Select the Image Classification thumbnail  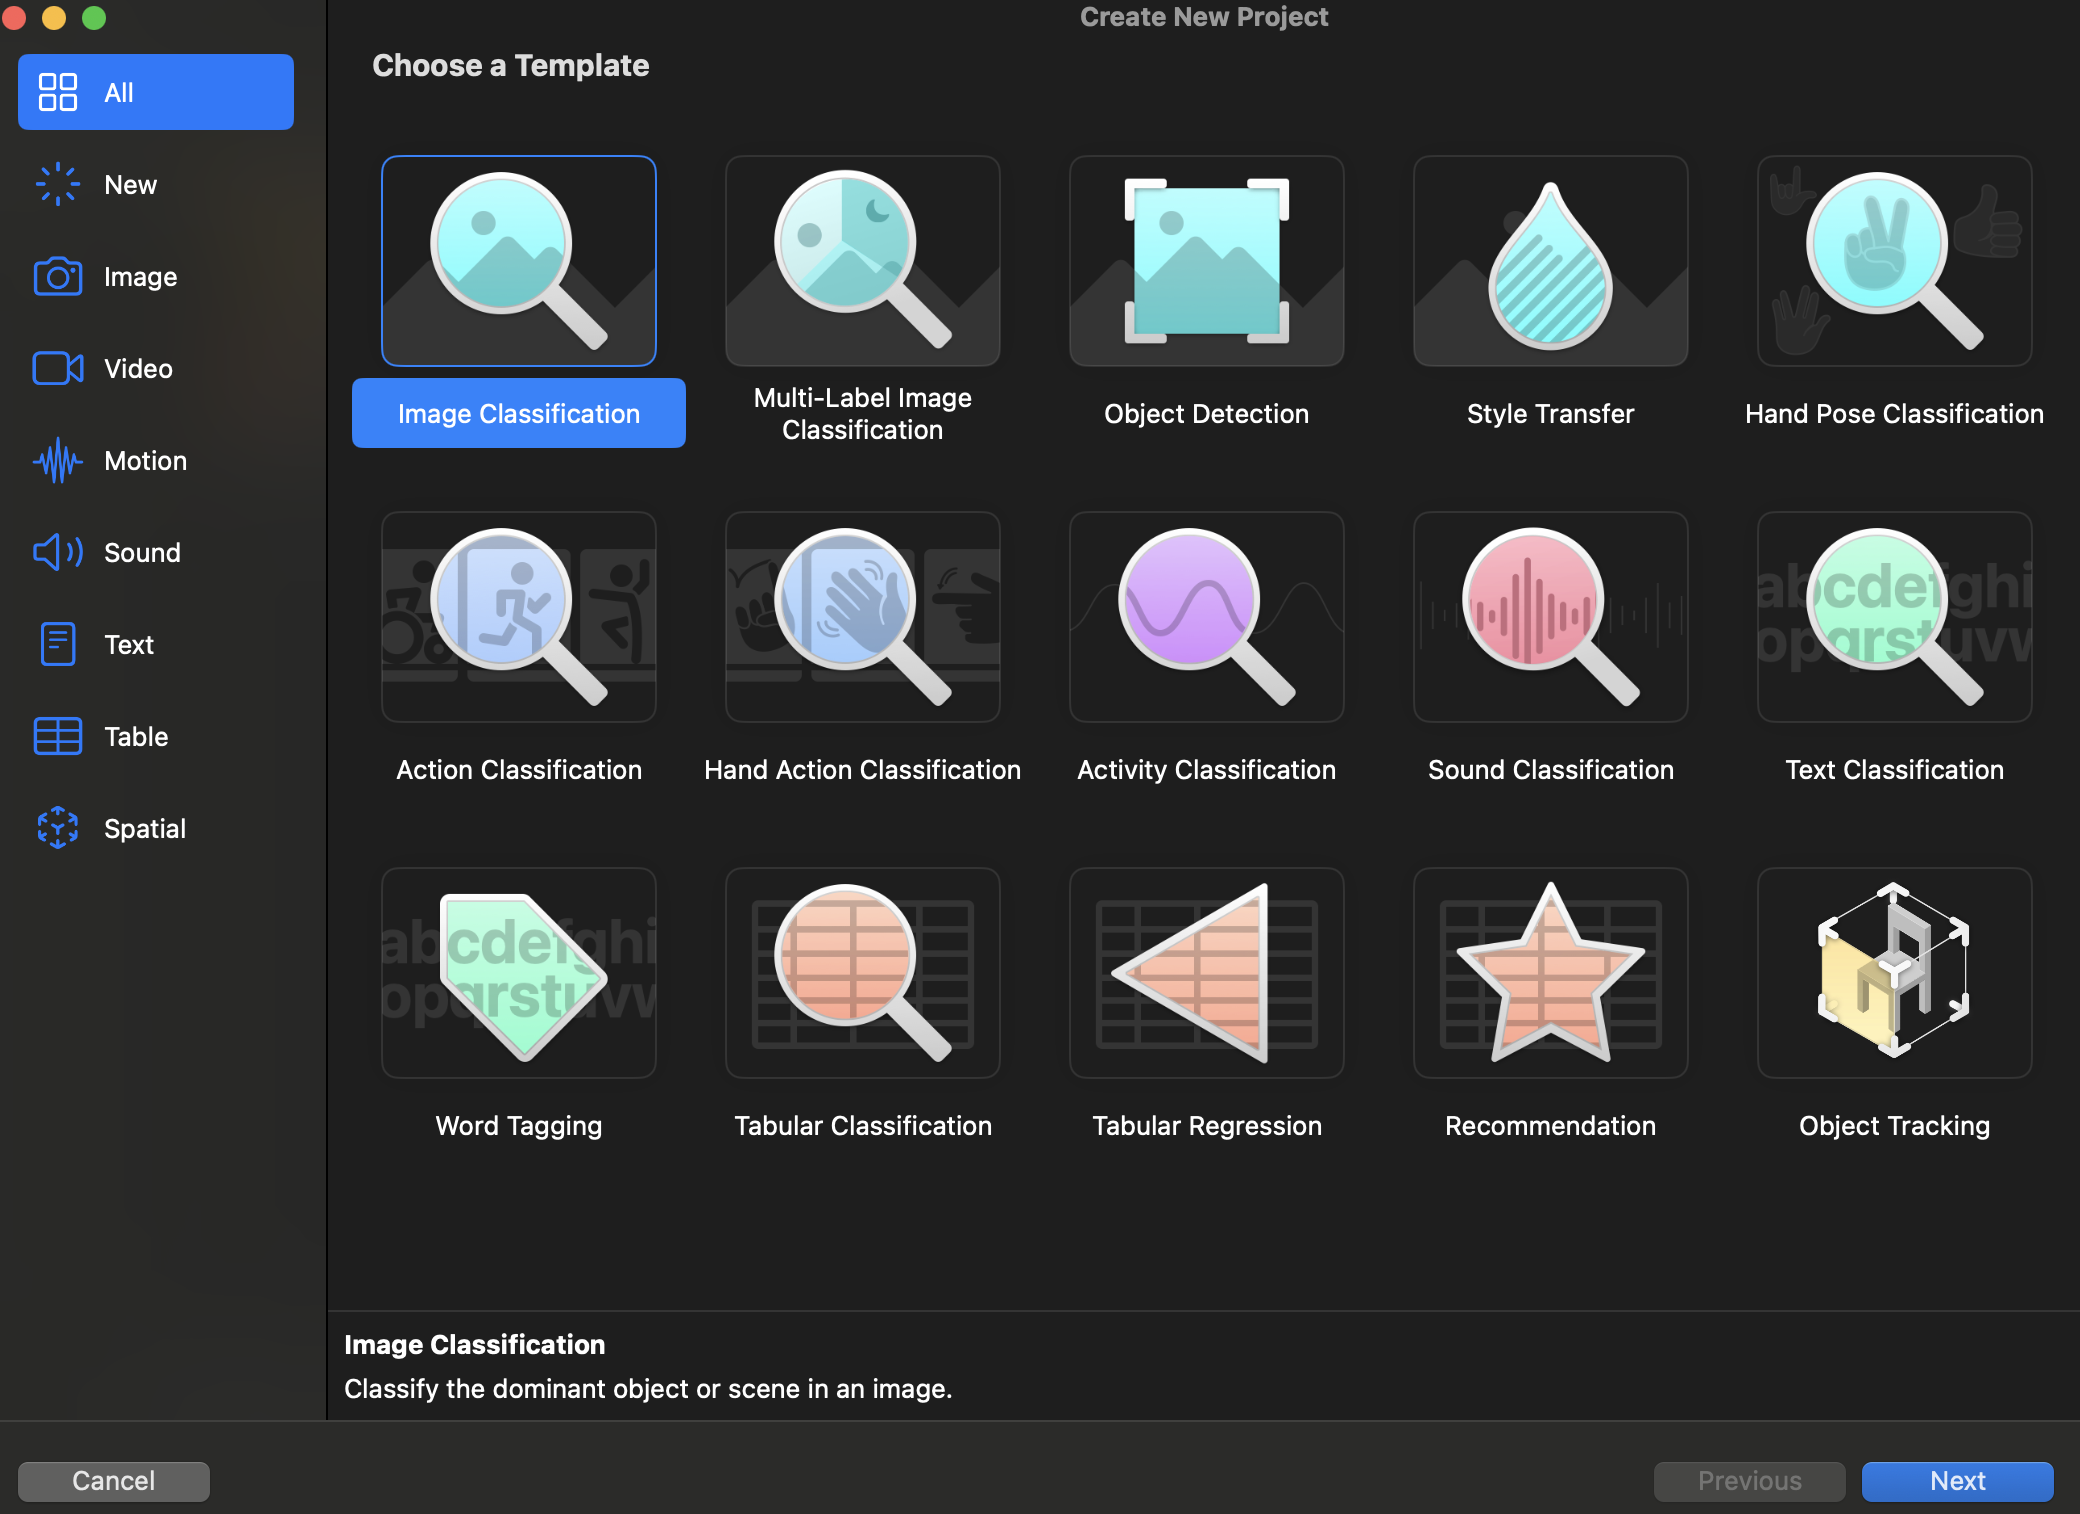(518, 261)
